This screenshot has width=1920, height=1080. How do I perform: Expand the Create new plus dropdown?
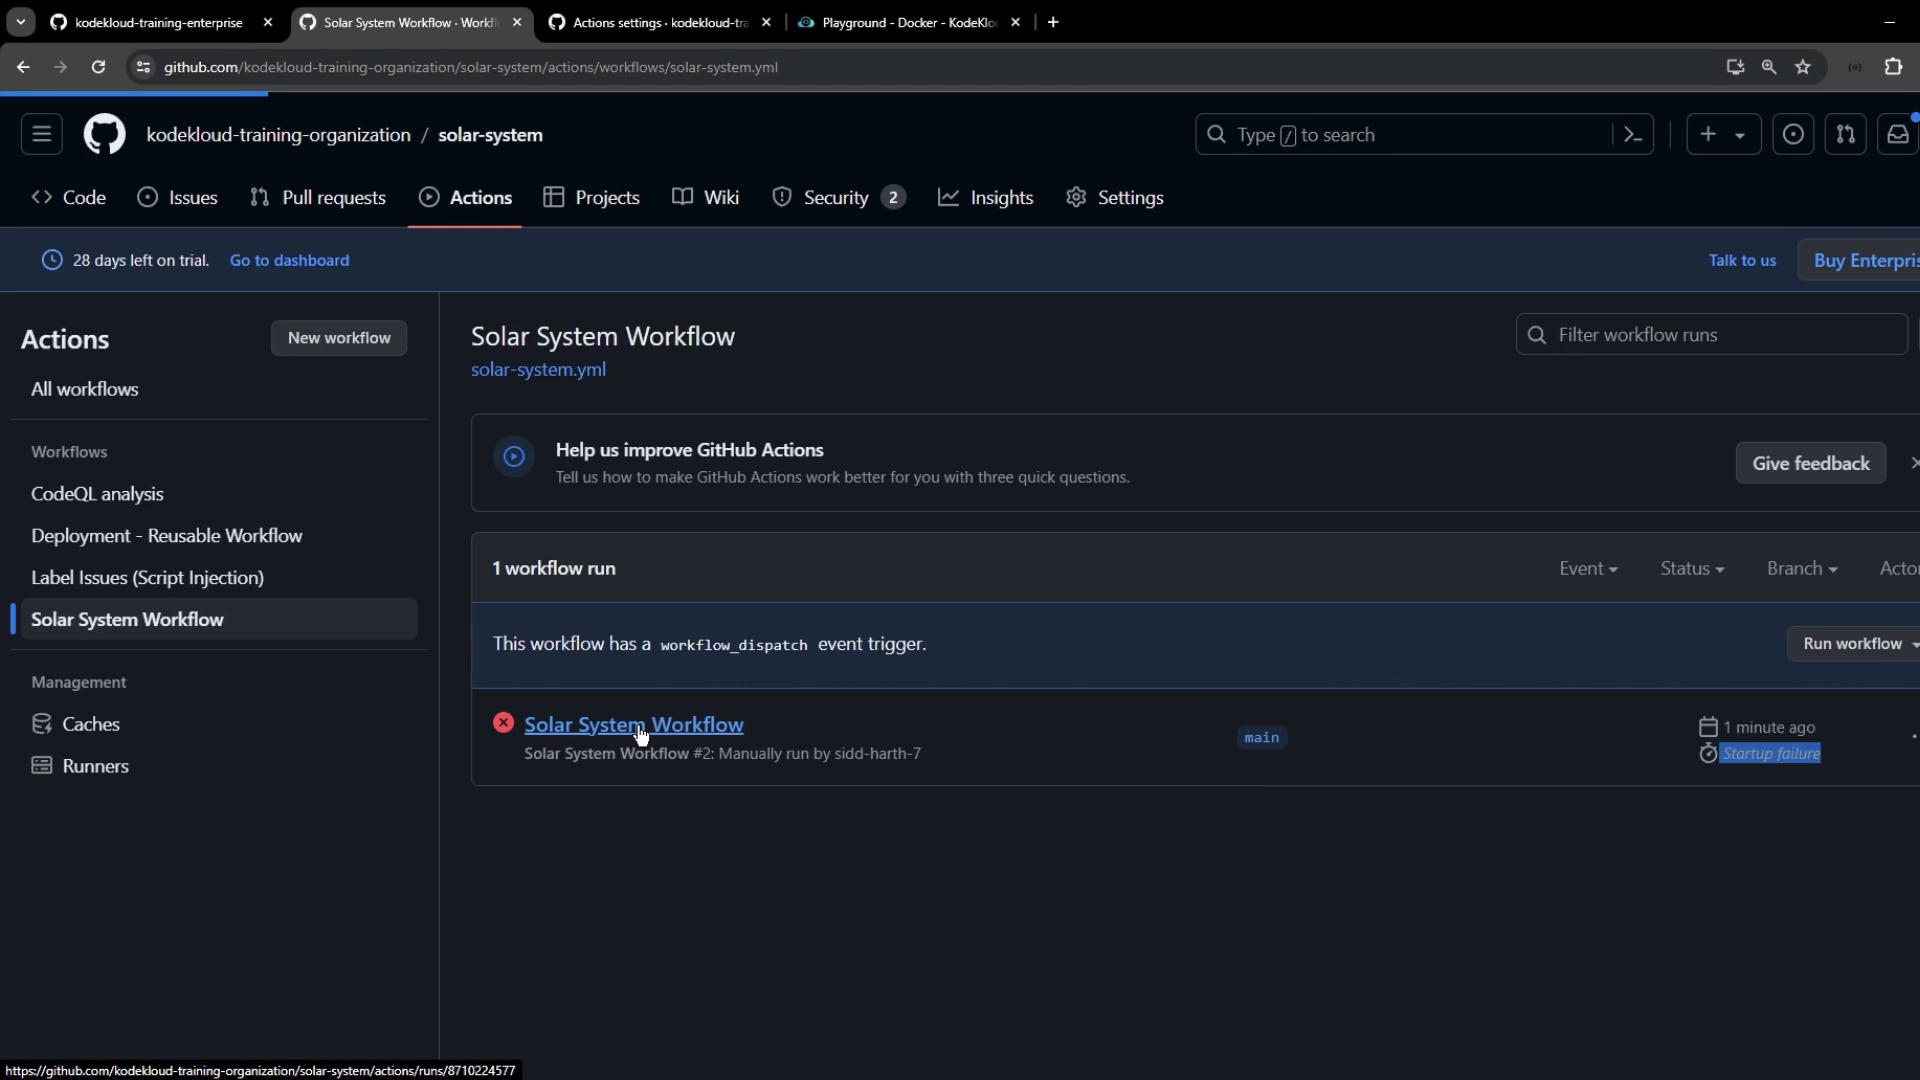(1722, 134)
